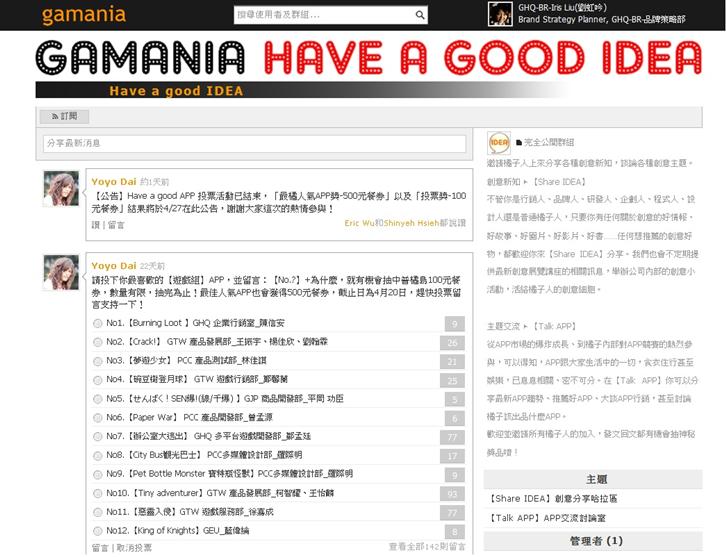Open GHQ-BR-Iris Liu profile name link

pyautogui.click(x=562, y=7)
